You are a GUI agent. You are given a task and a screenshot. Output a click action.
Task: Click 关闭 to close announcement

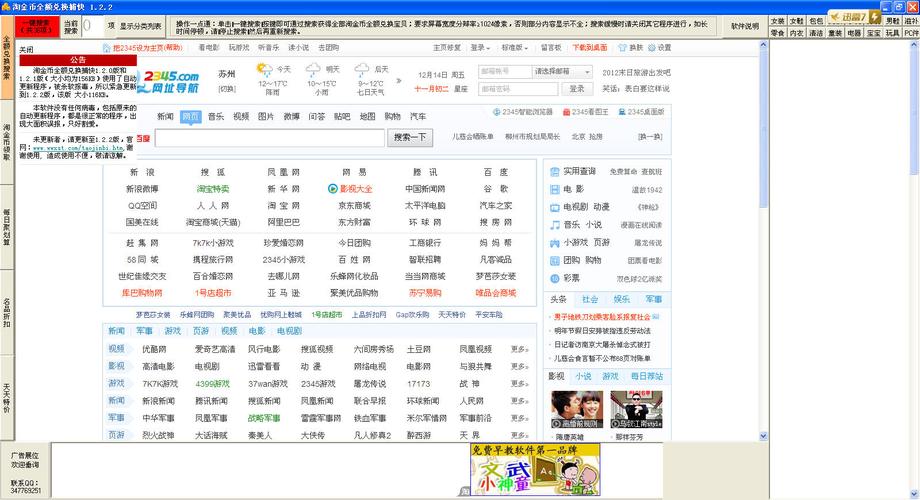[26, 50]
